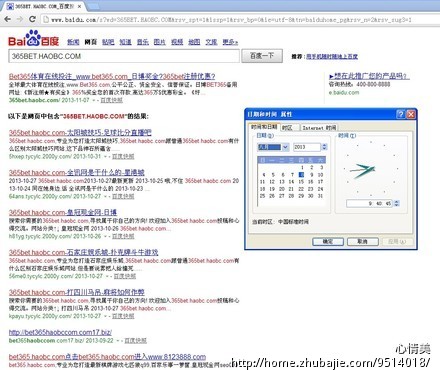440x370 pixels.
Task: Click the search box containing 365BET.HAOBC.COM
Action: pos(124,56)
